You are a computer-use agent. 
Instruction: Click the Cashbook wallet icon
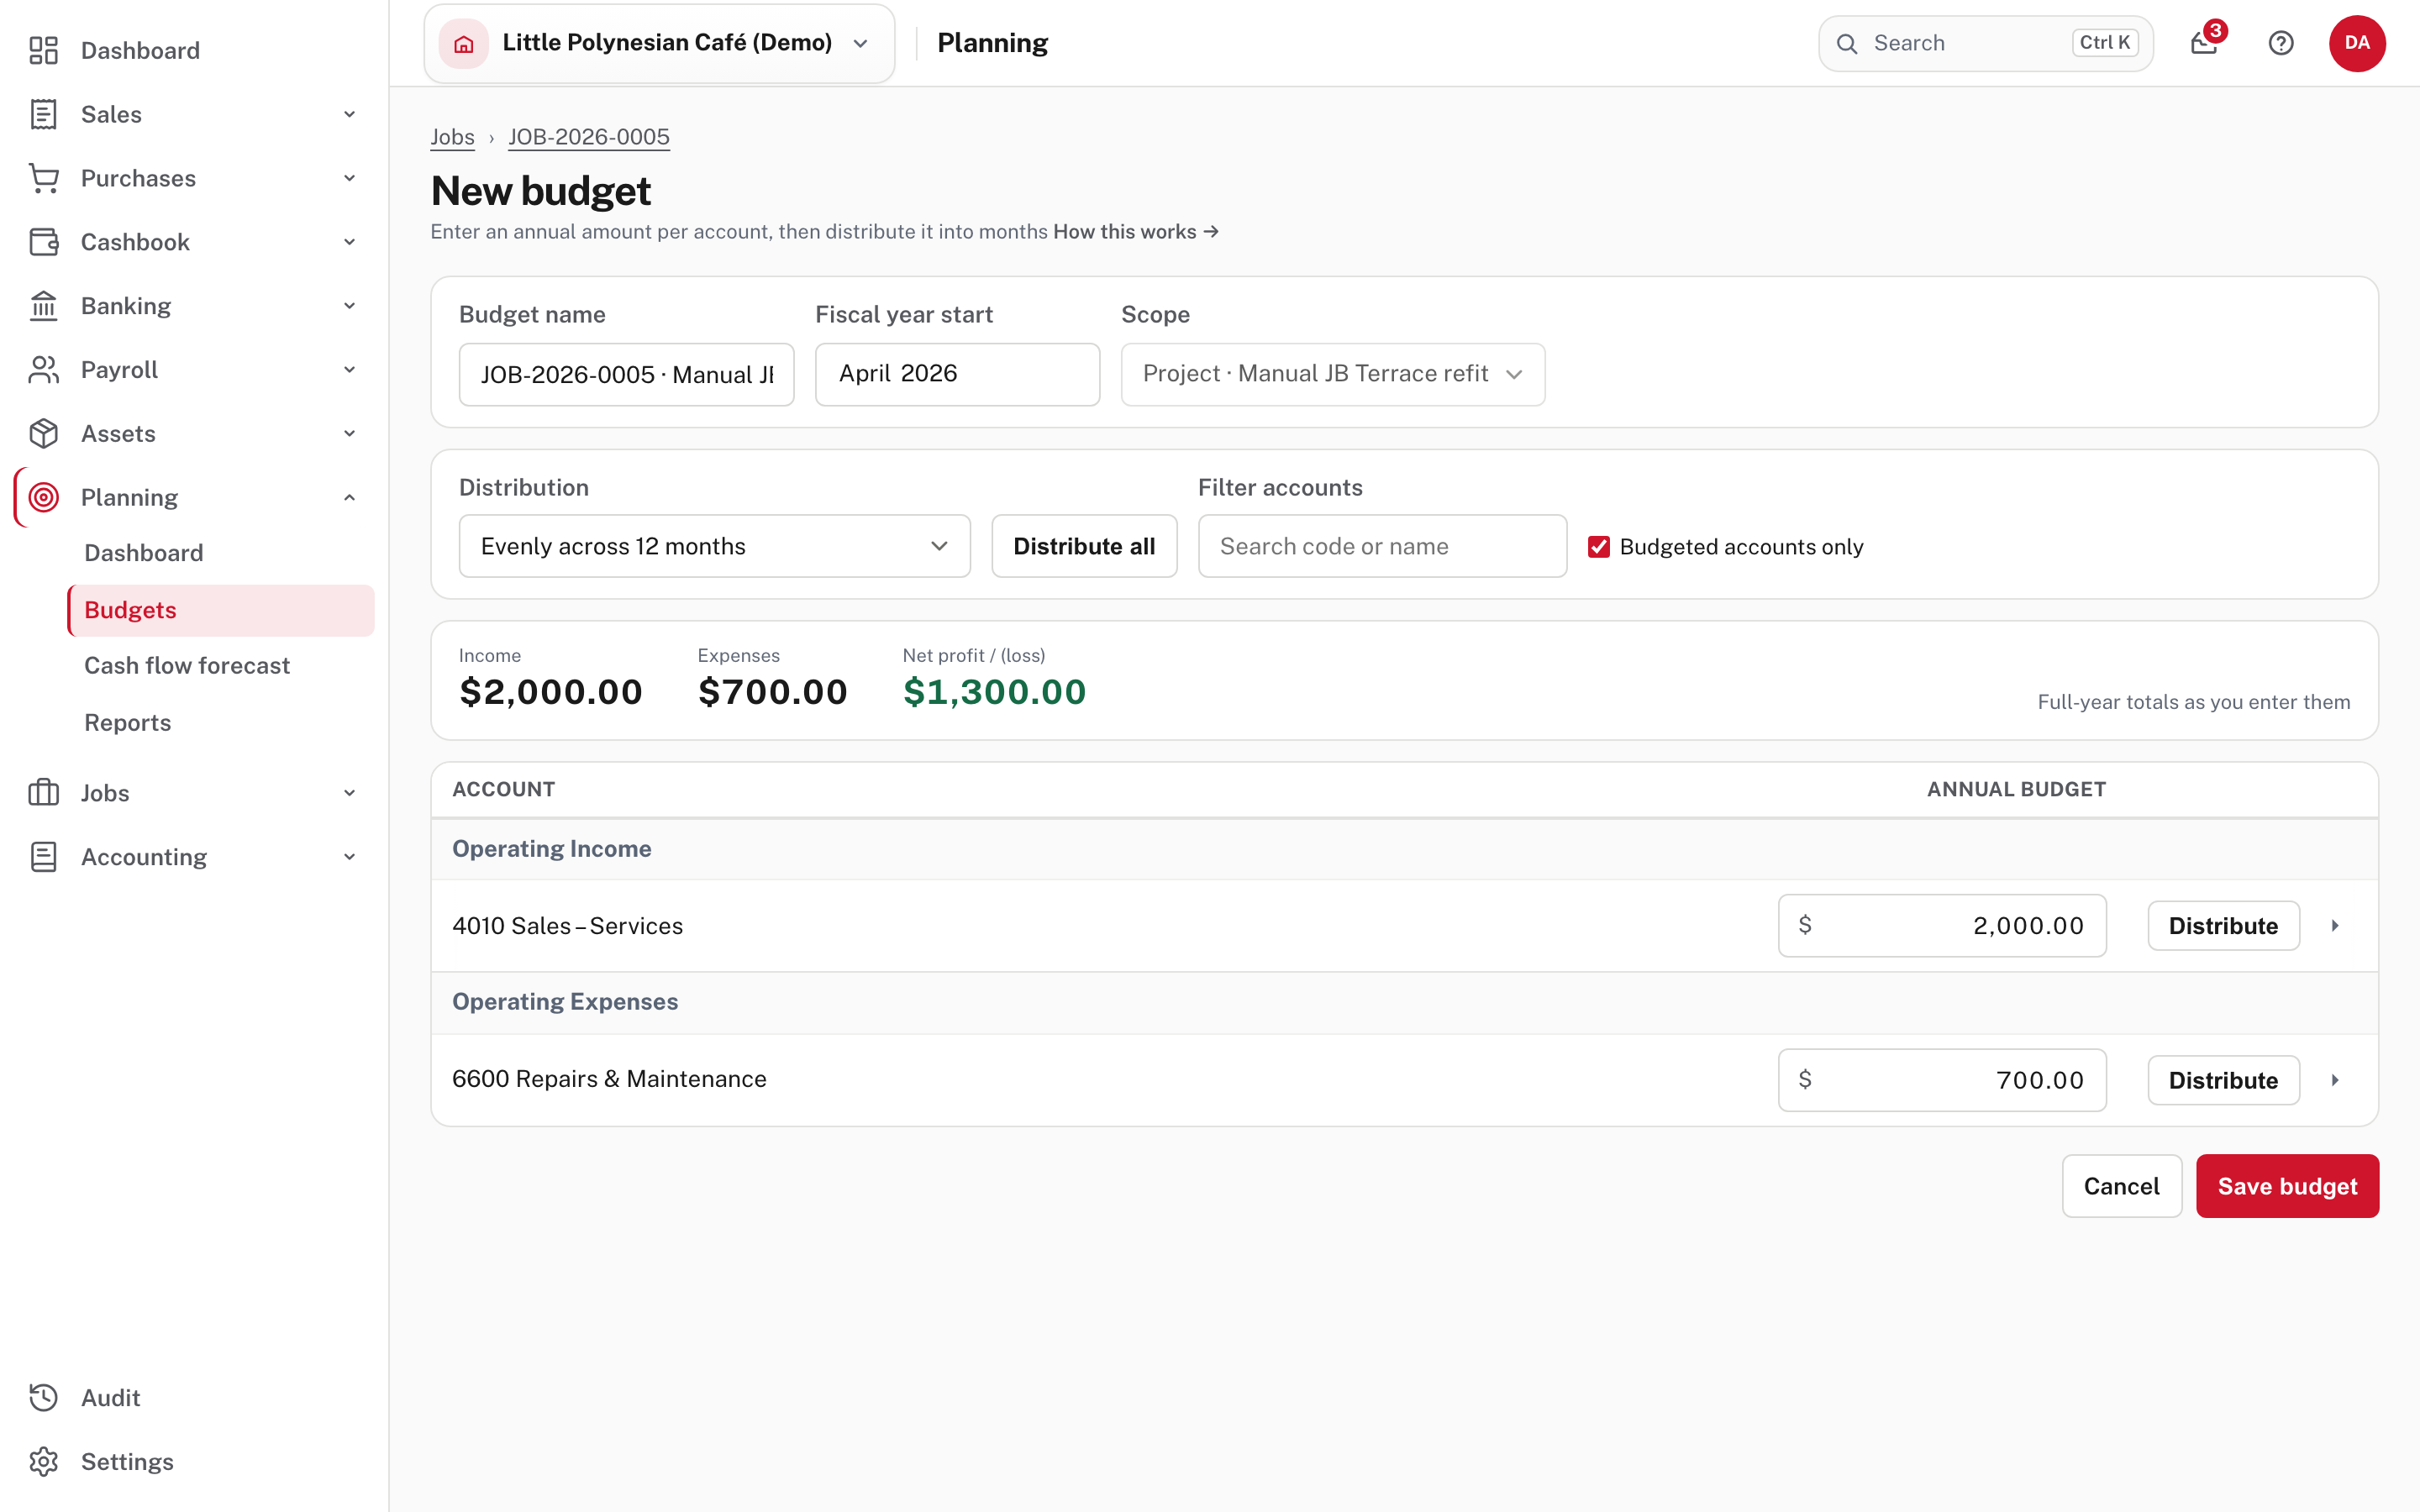43,242
